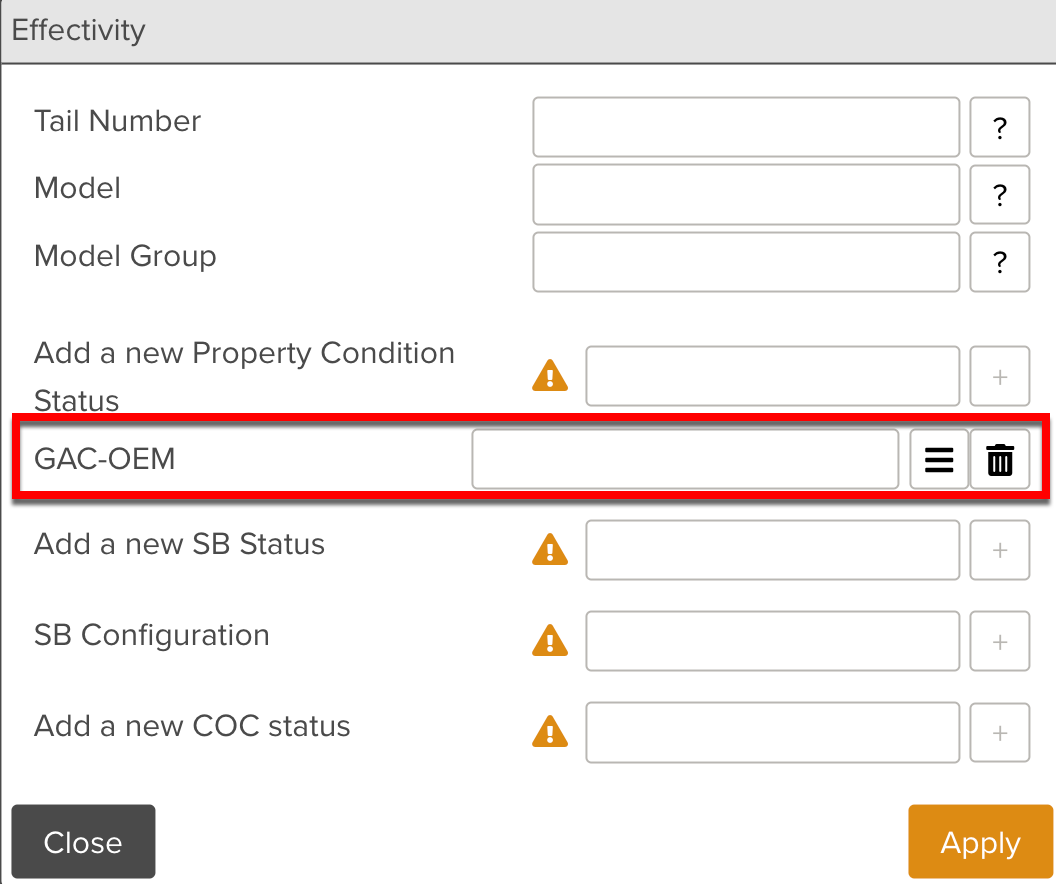Click inside the Tail Number input field
This screenshot has height=884, width=1056.
click(x=745, y=127)
